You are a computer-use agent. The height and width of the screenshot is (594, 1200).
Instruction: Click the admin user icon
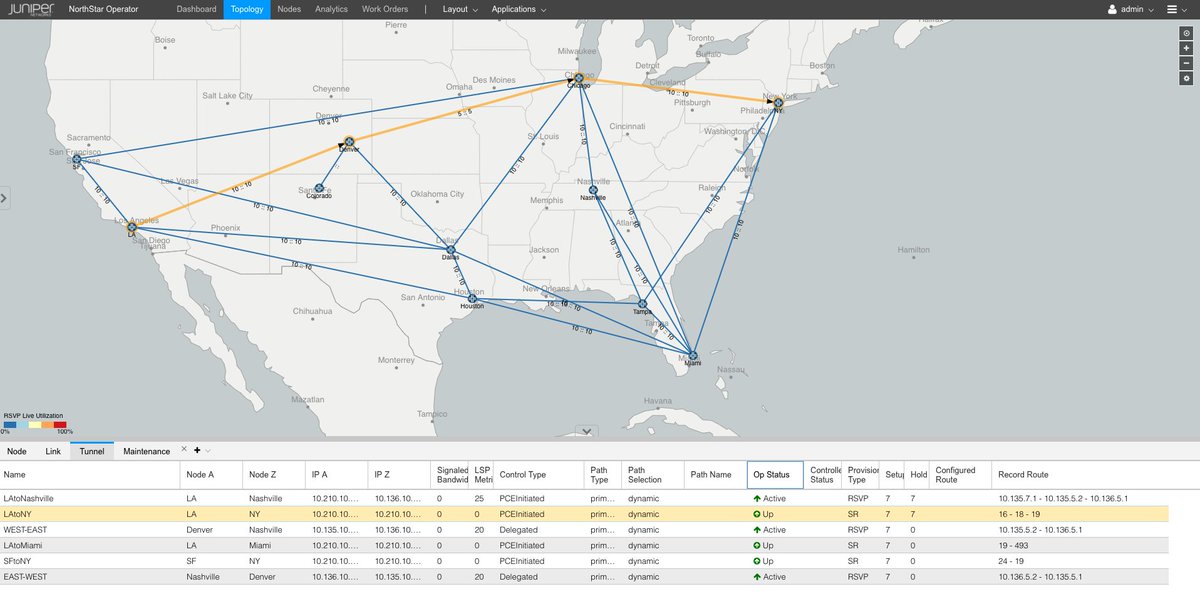point(1112,9)
